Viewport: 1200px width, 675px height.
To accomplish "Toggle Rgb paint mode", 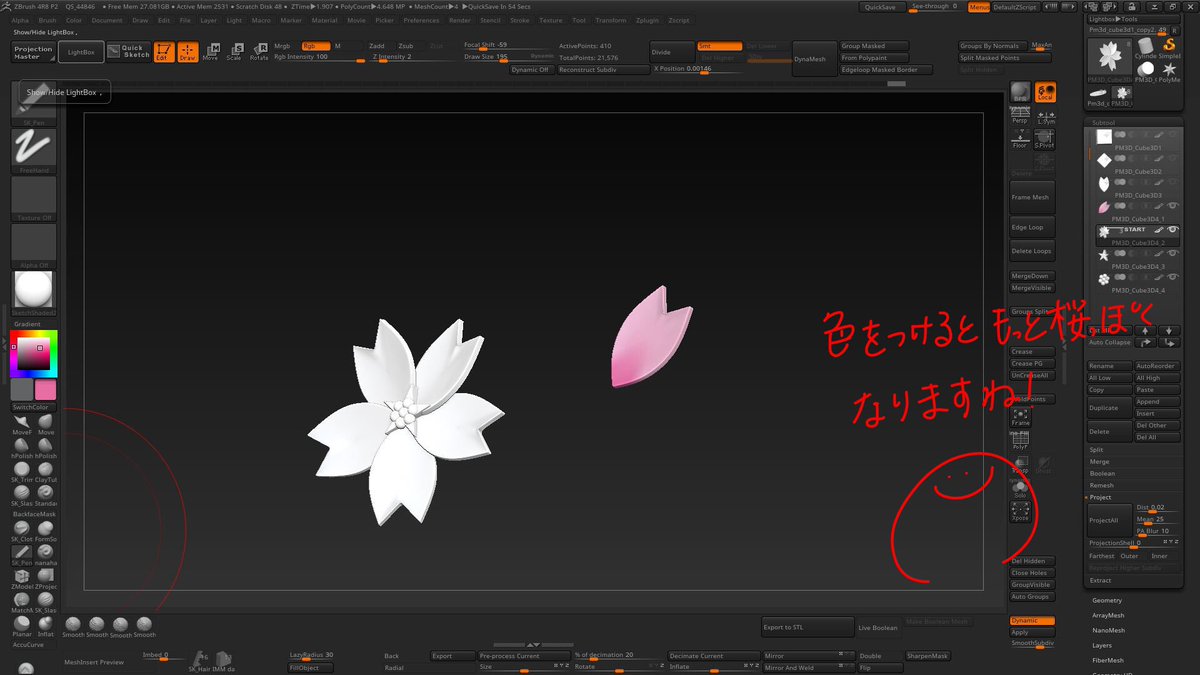I will pyautogui.click(x=315, y=46).
